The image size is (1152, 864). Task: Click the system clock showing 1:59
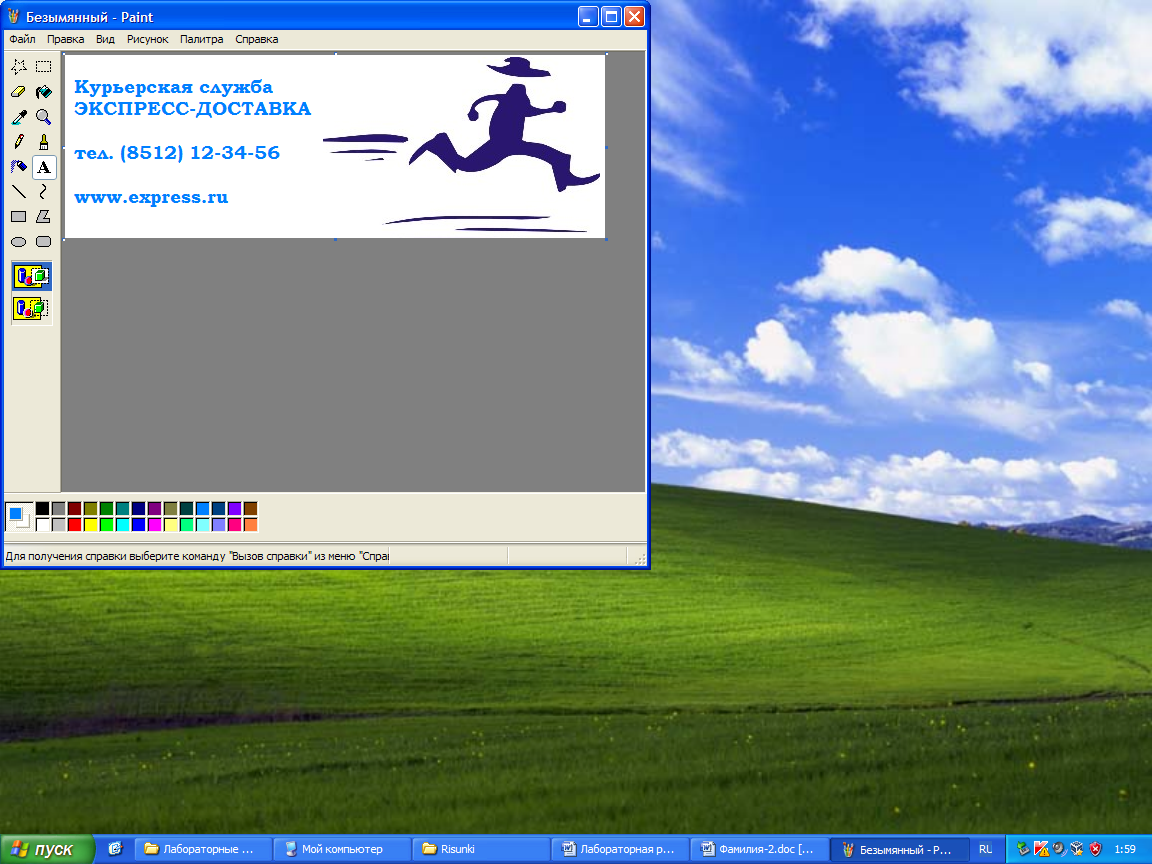coord(1125,849)
